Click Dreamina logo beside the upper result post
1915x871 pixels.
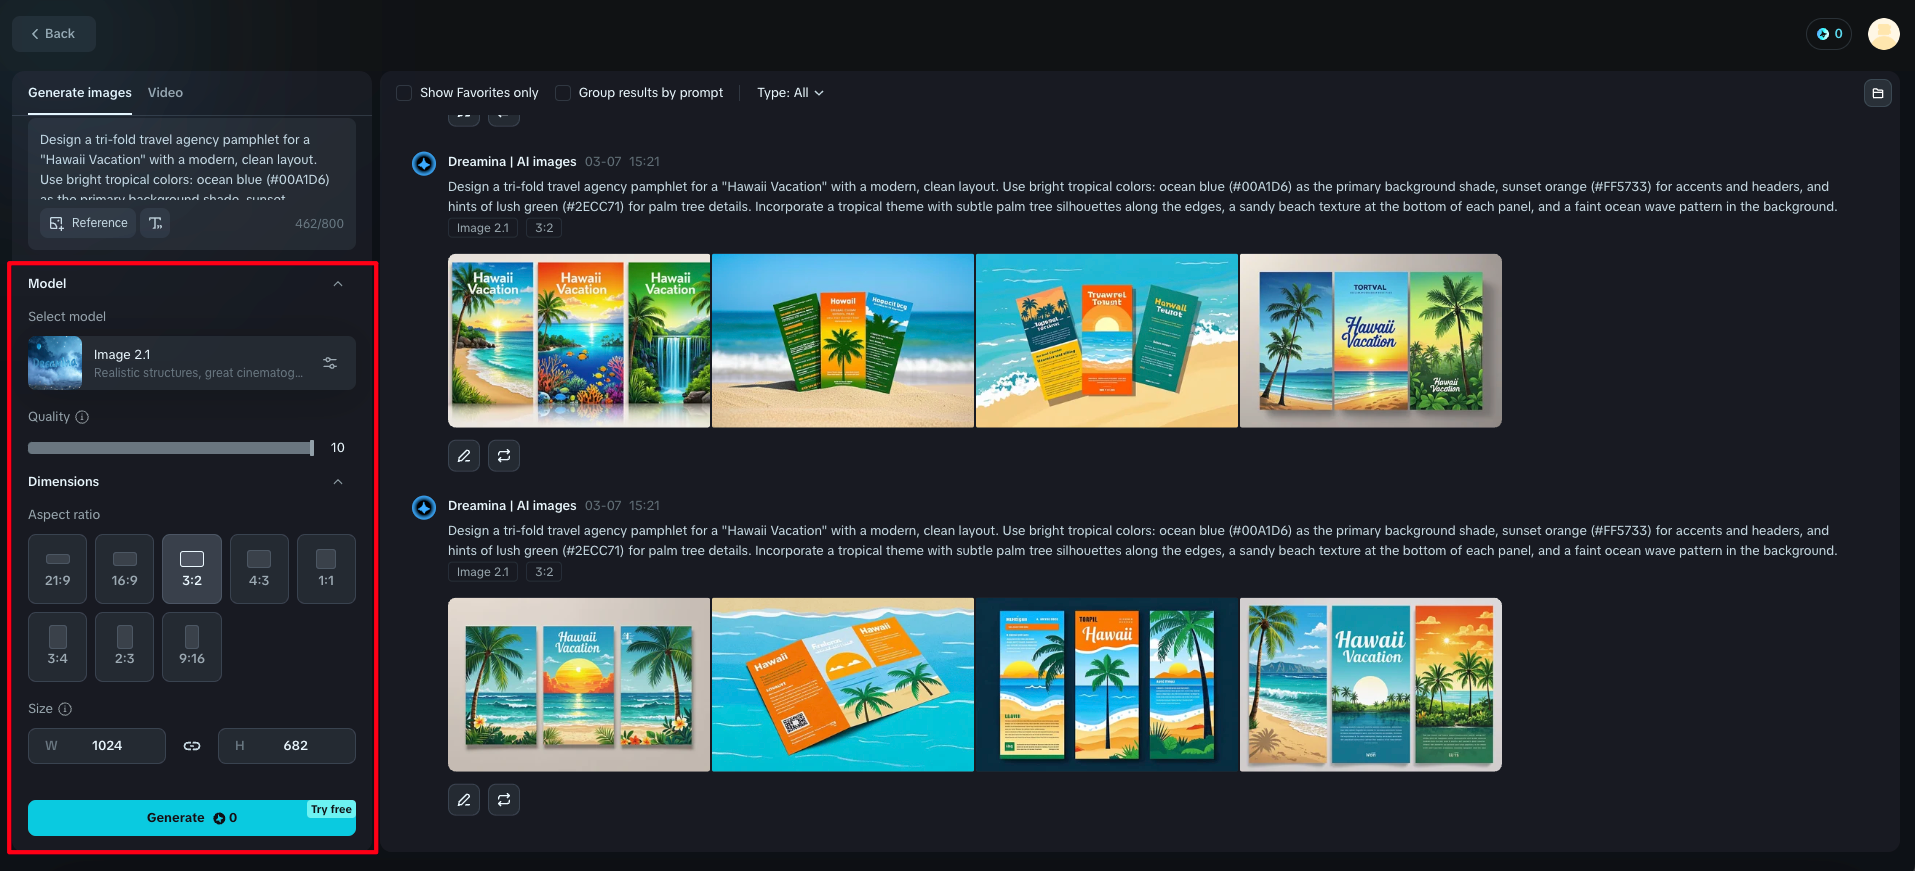click(x=424, y=163)
